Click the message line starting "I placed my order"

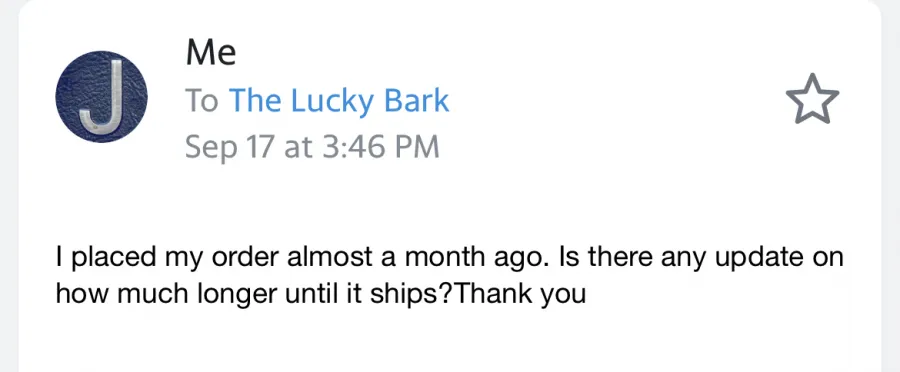(449, 258)
